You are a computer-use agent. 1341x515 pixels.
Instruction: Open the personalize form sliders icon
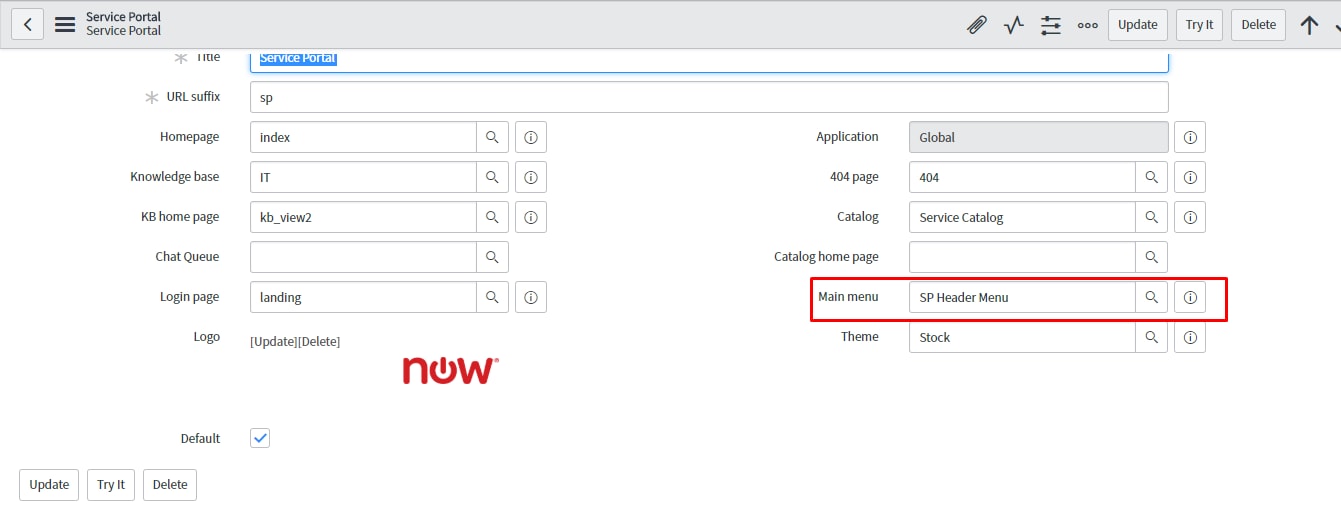click(1051, 25)
